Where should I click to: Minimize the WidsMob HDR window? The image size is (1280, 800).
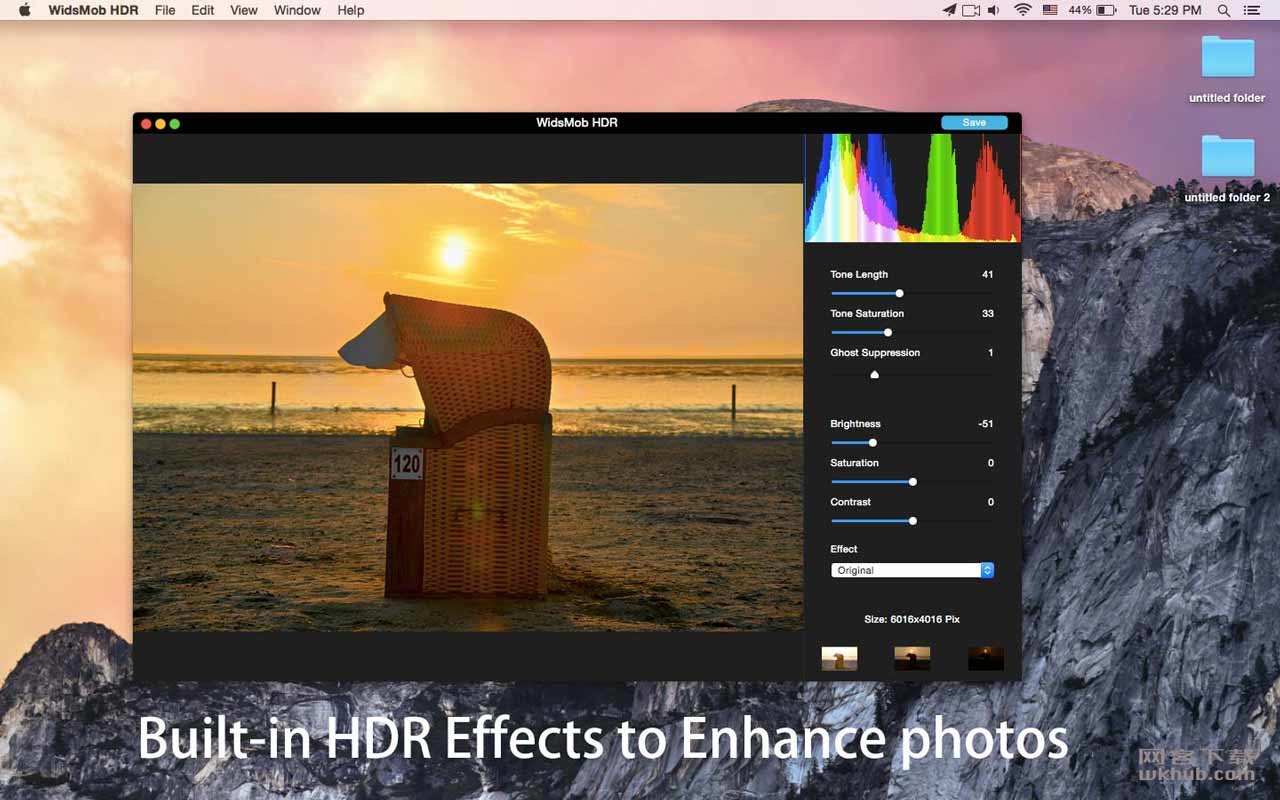tap(160, 124)
